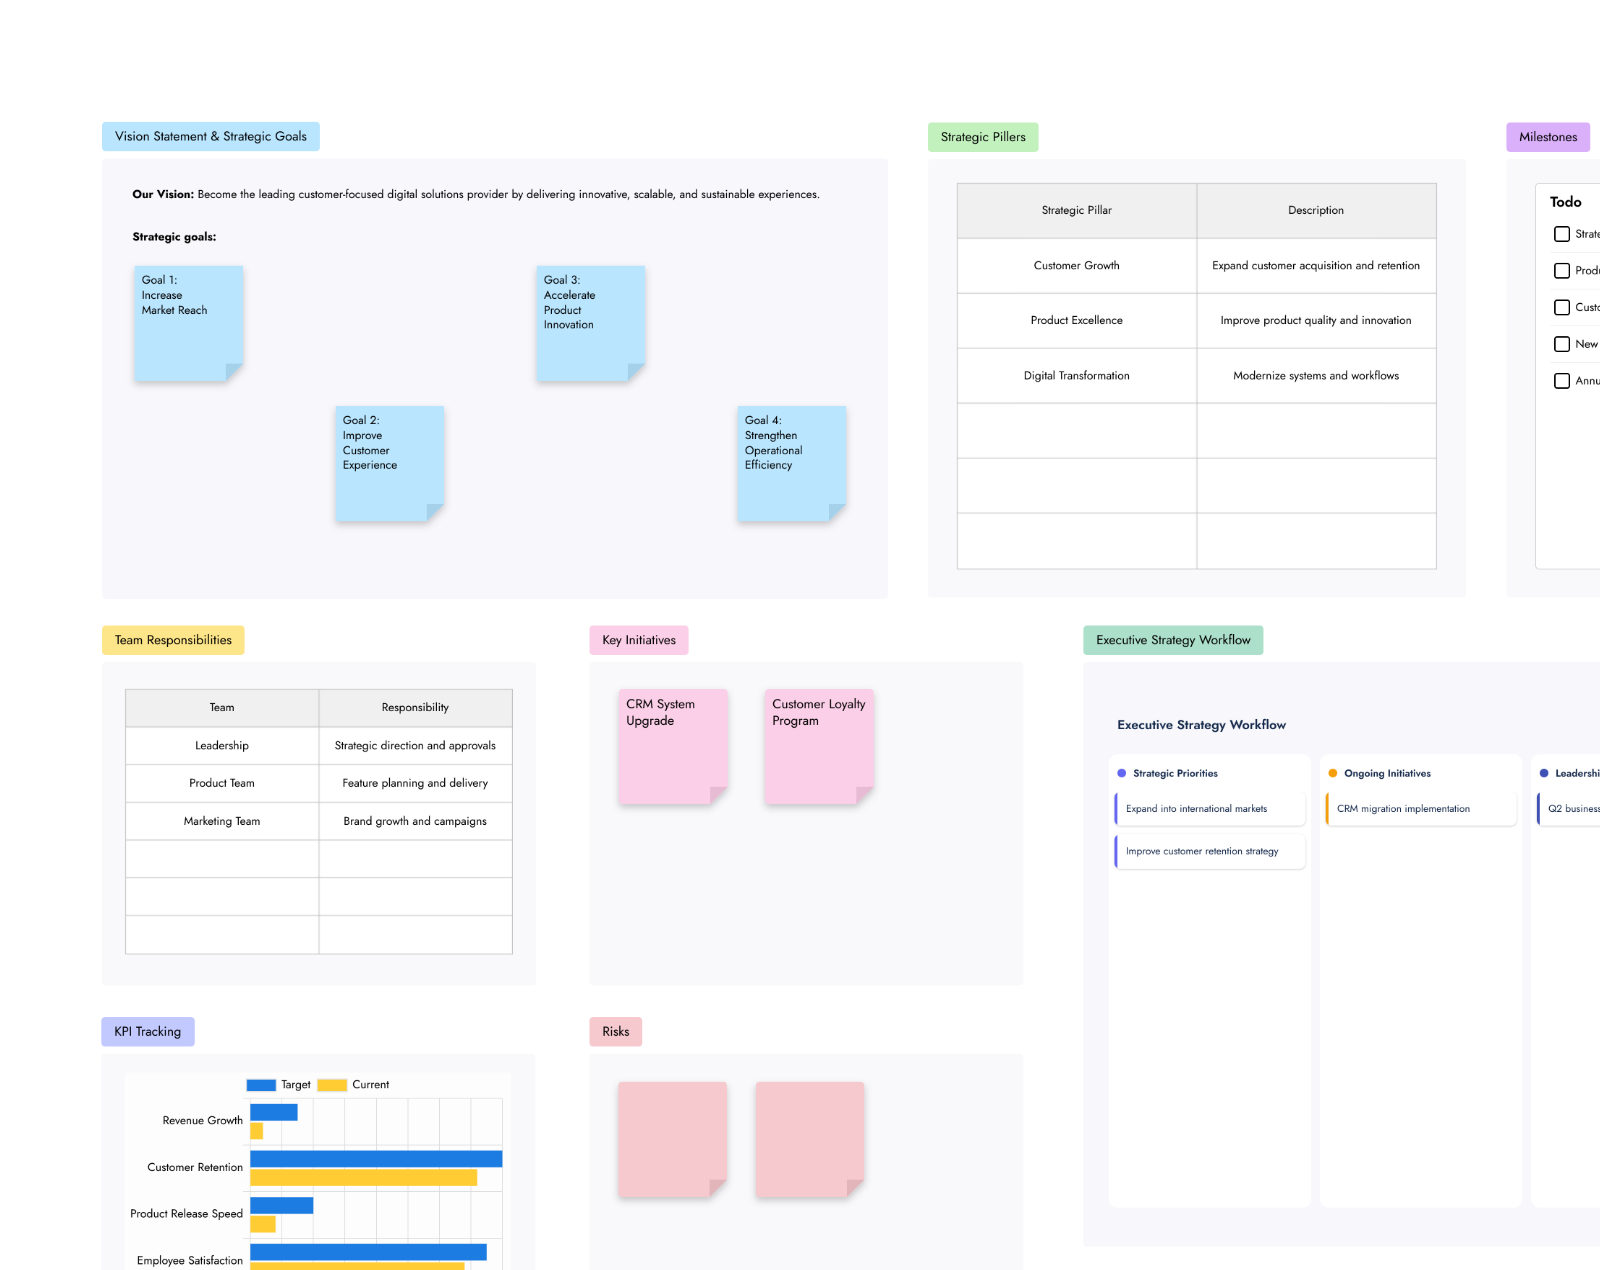The image size is (1600, 1270).
Task: Open the 'Expand into international markets' card
Action: click(1210, 809)
